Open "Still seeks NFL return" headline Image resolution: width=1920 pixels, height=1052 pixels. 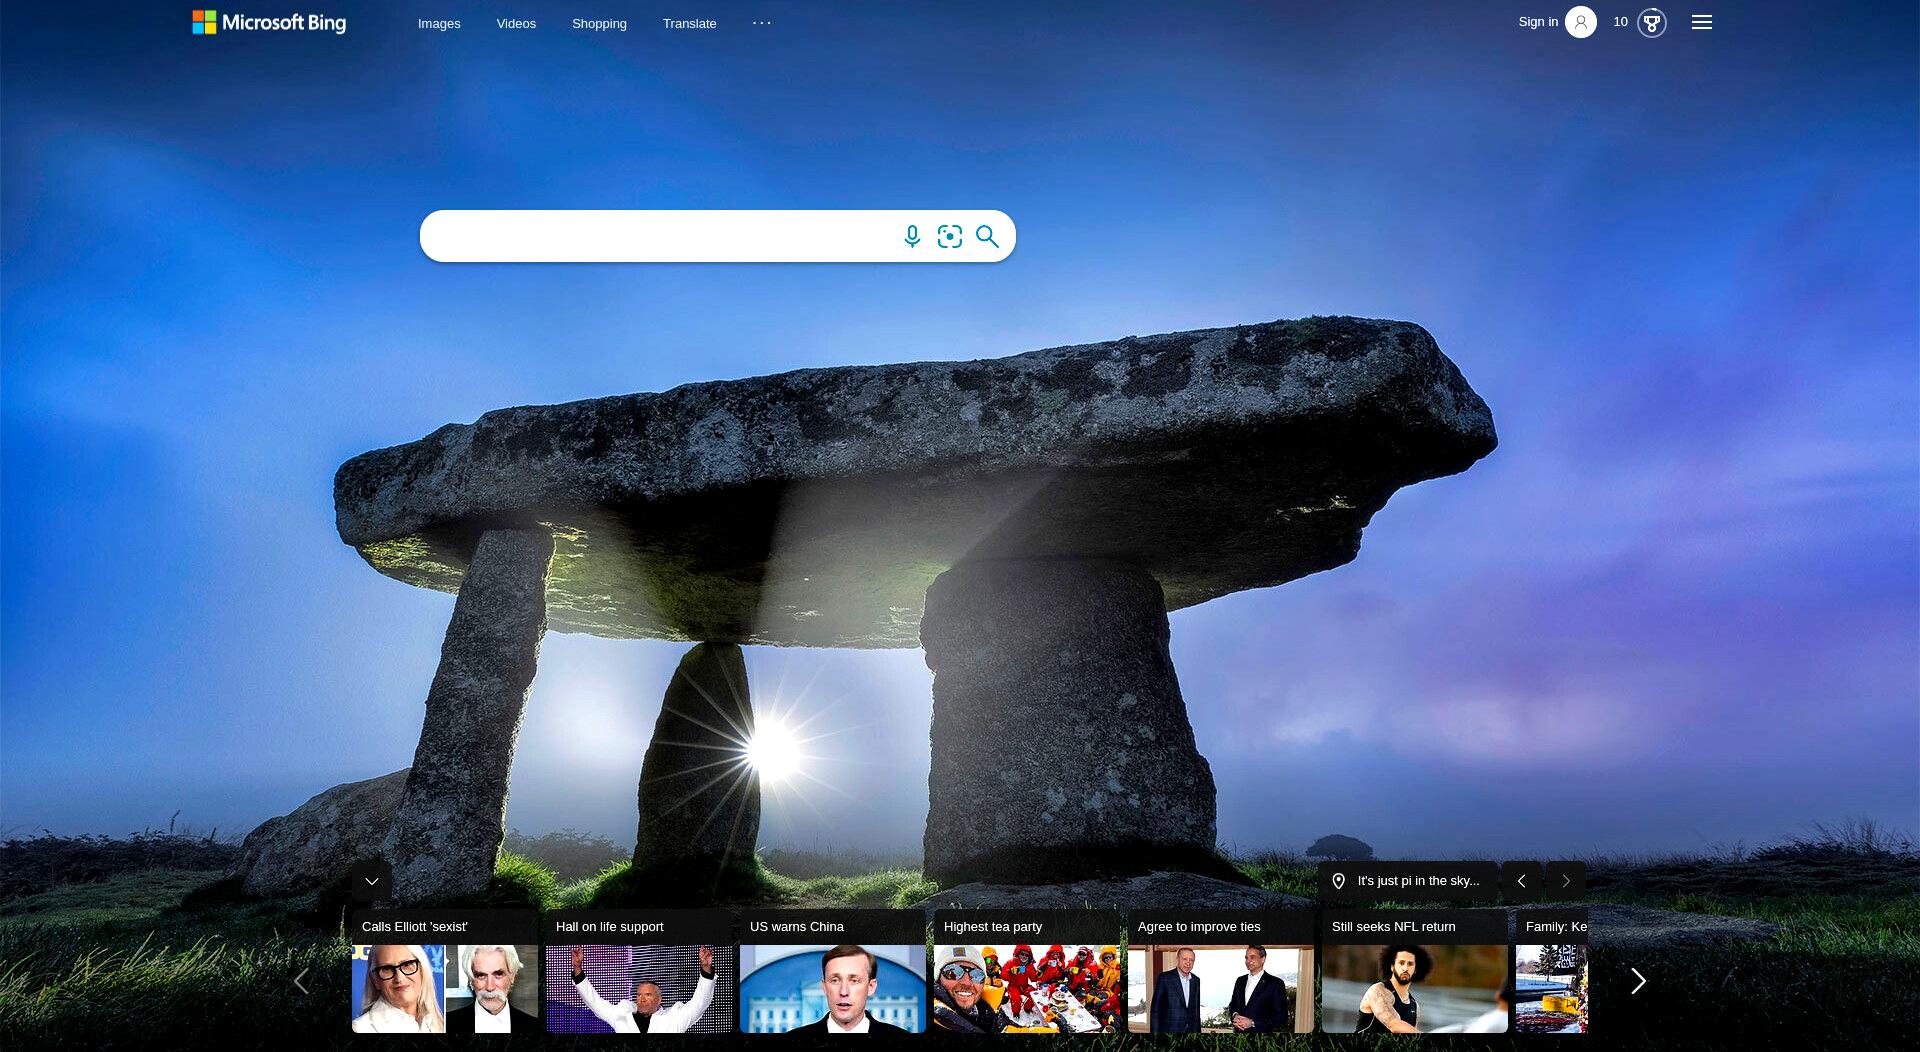[x=1393, y=927]
